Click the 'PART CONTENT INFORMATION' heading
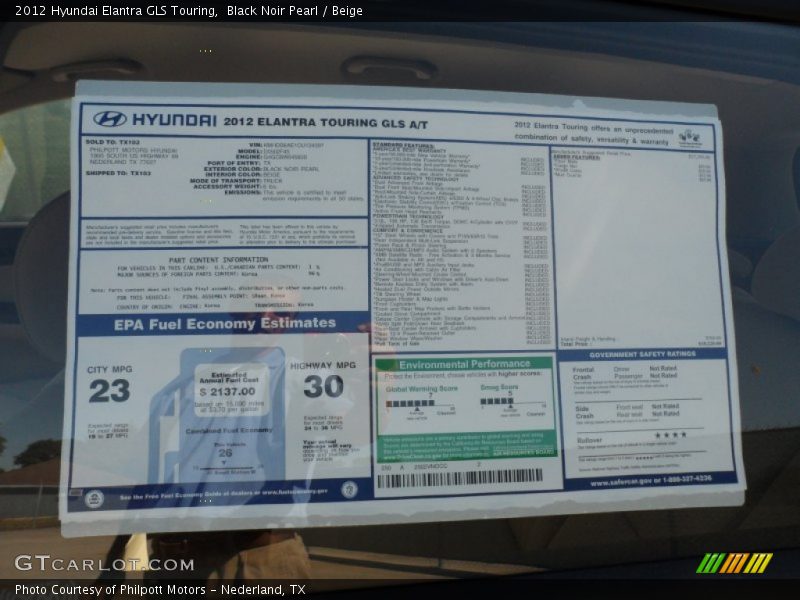Screen dimensions: 800x600 tap(218, 260)
